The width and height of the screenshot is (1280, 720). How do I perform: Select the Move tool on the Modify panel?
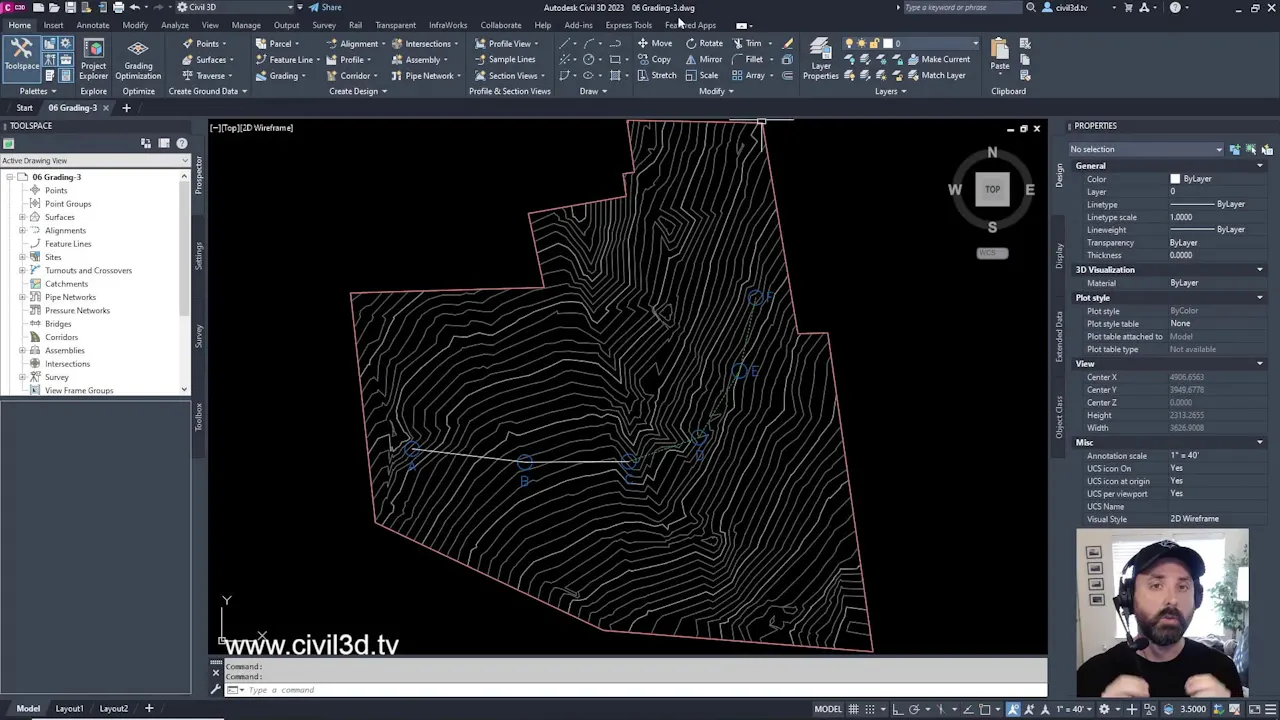(x=661, y=43)
